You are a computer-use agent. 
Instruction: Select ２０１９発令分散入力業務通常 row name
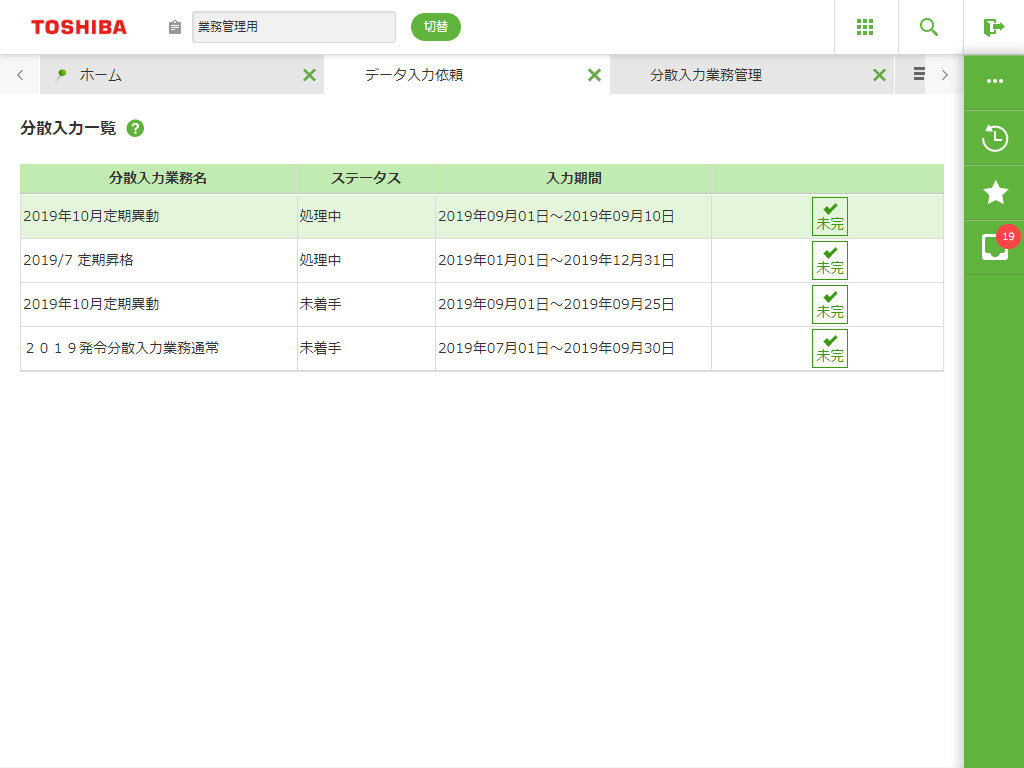[121, 348]
